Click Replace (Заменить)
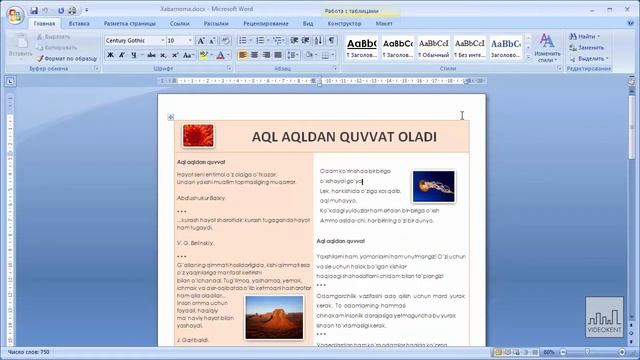Viewport: 640px width, 360px height. pos(587,48)
